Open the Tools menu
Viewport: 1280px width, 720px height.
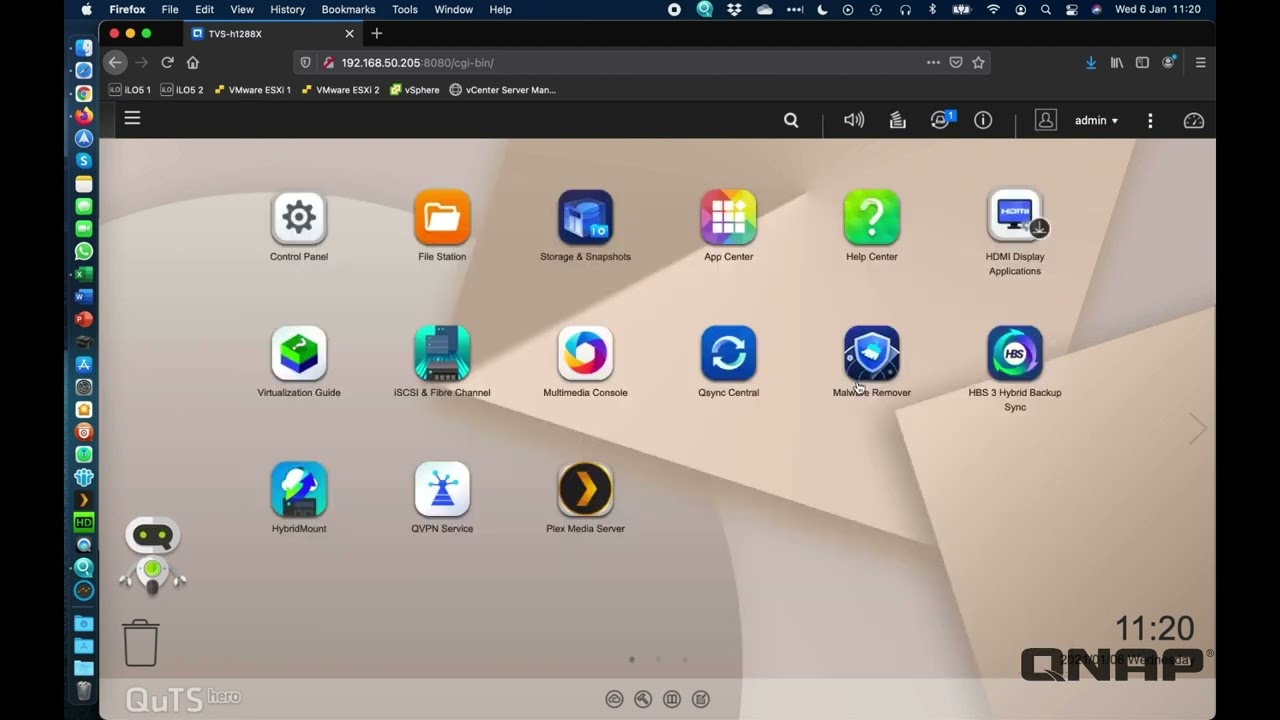coord(405,9)
